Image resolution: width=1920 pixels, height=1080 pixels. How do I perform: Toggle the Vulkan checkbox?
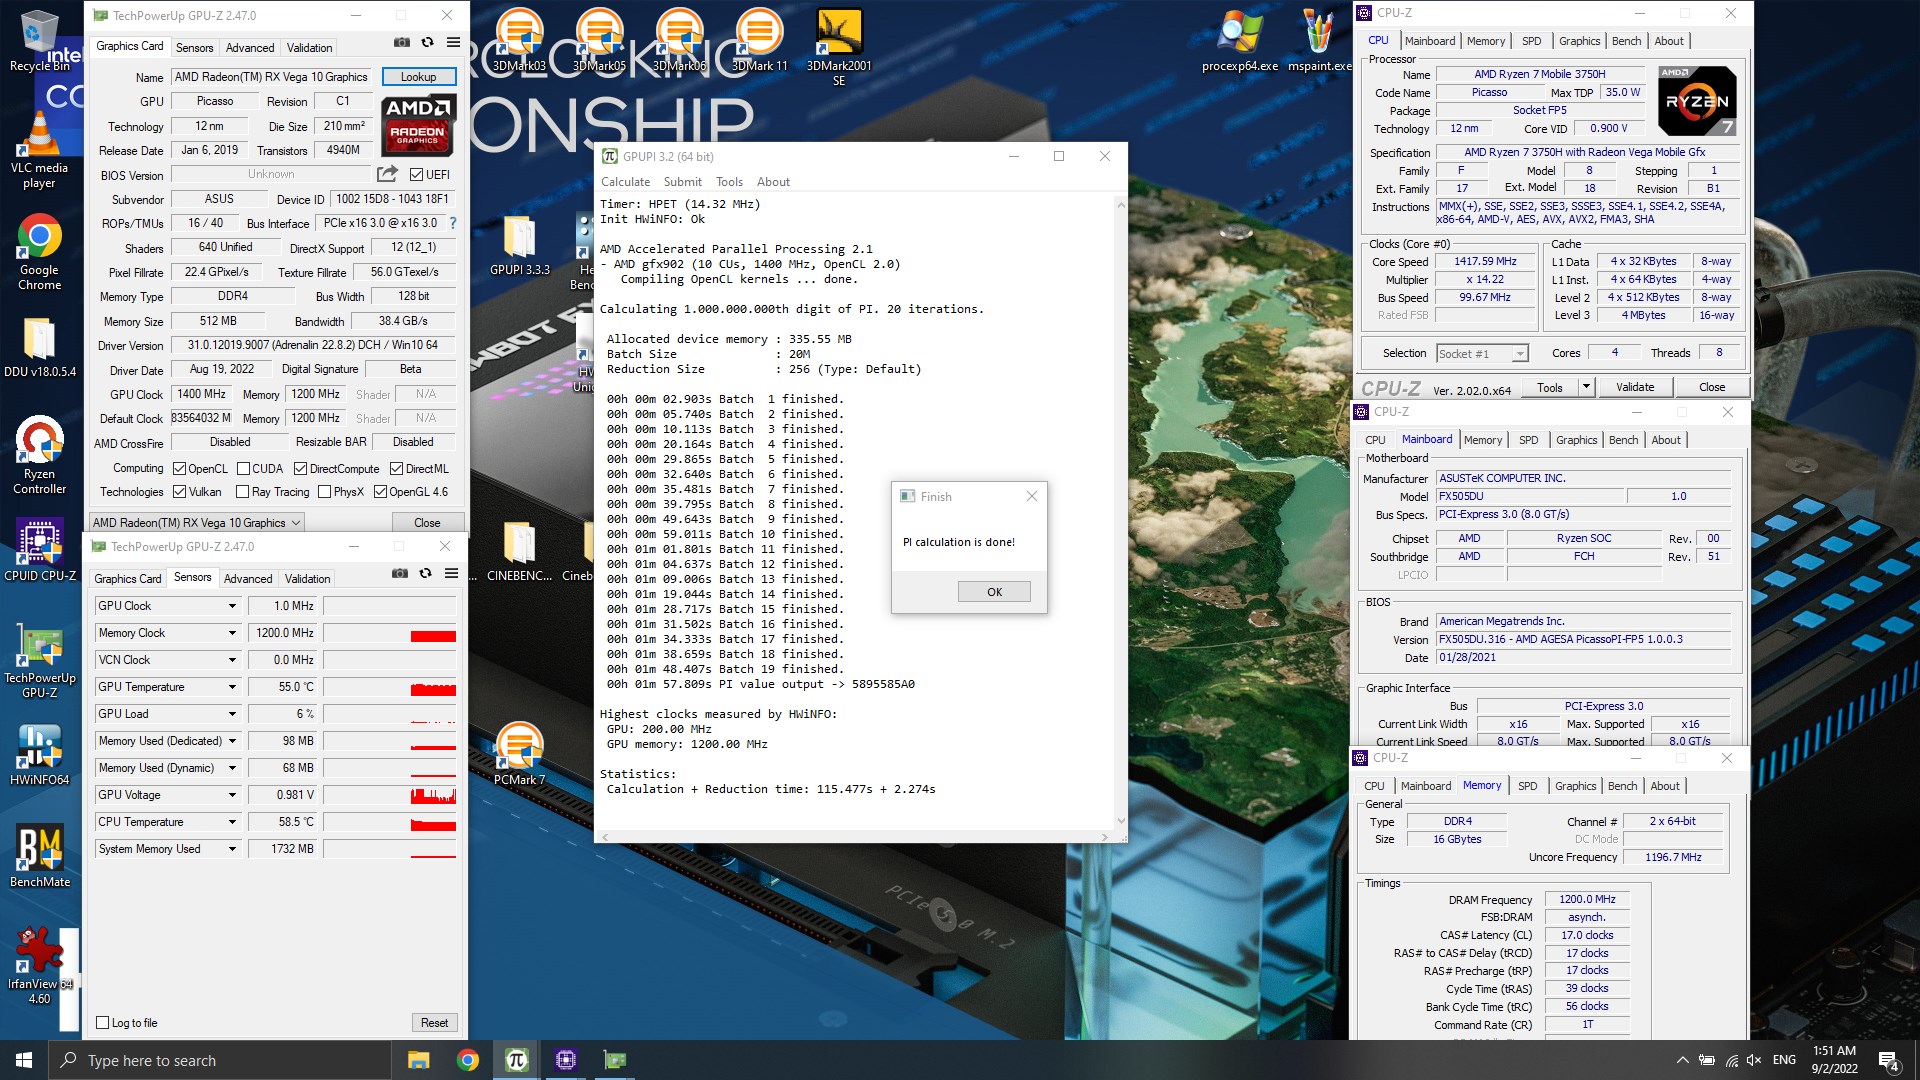(179, 491)
